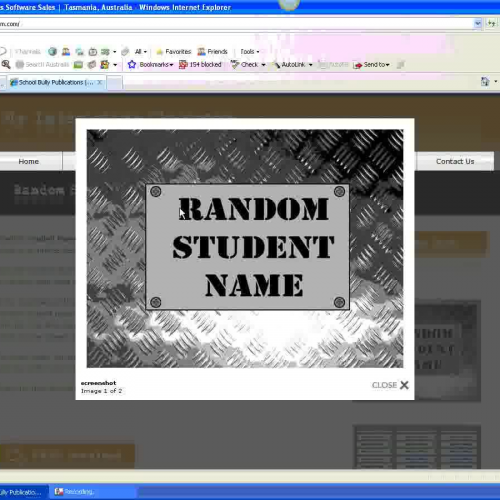Click the 154 blocked popup blocker icon

coord(183,64)
